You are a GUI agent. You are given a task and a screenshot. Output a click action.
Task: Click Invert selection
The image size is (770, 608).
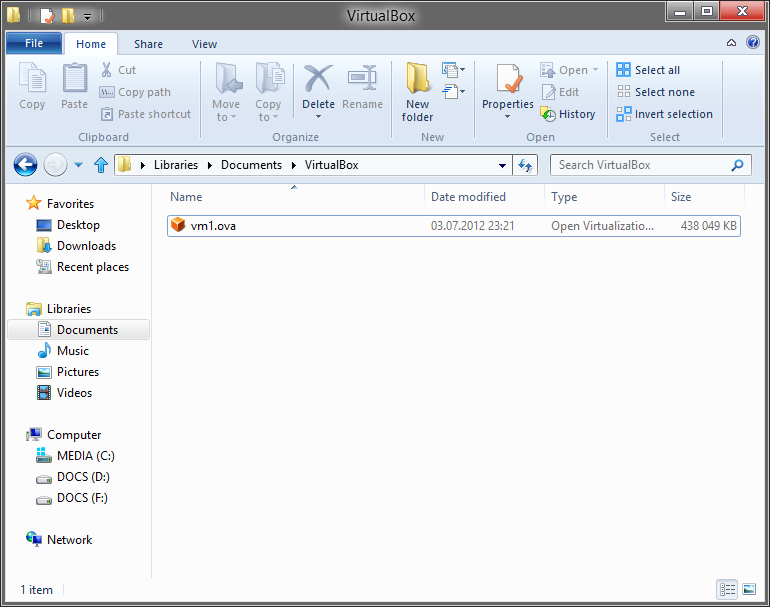pos(664,114)
